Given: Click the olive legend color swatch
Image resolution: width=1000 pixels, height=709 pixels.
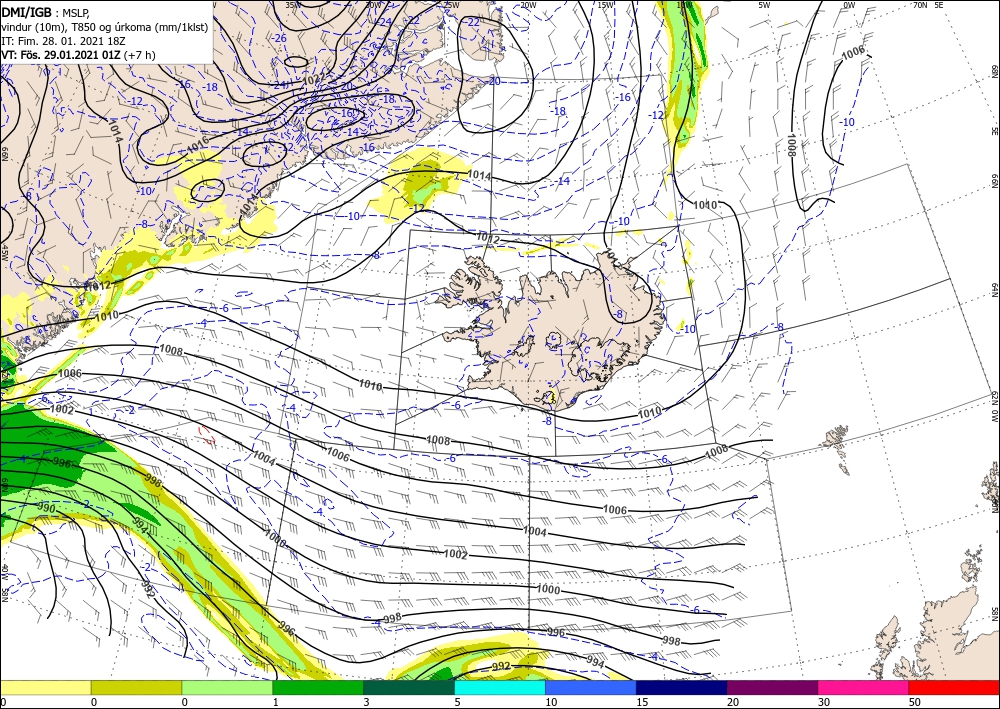Looking at the screenshot, I should [136, 687].
